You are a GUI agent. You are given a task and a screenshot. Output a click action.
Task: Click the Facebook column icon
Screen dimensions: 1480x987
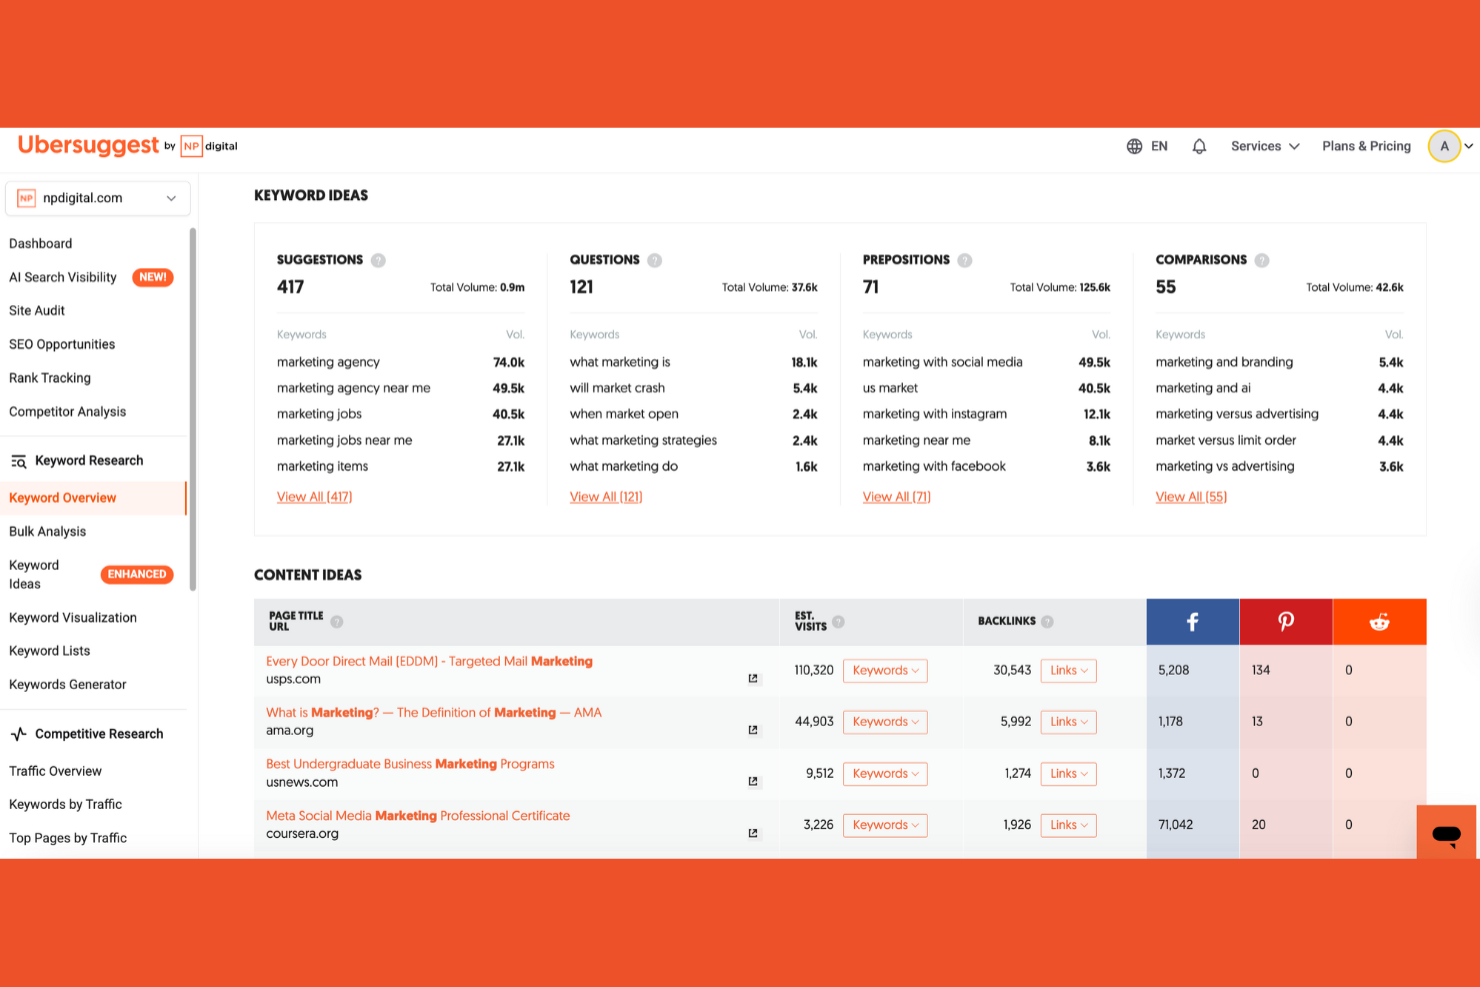1192,621
